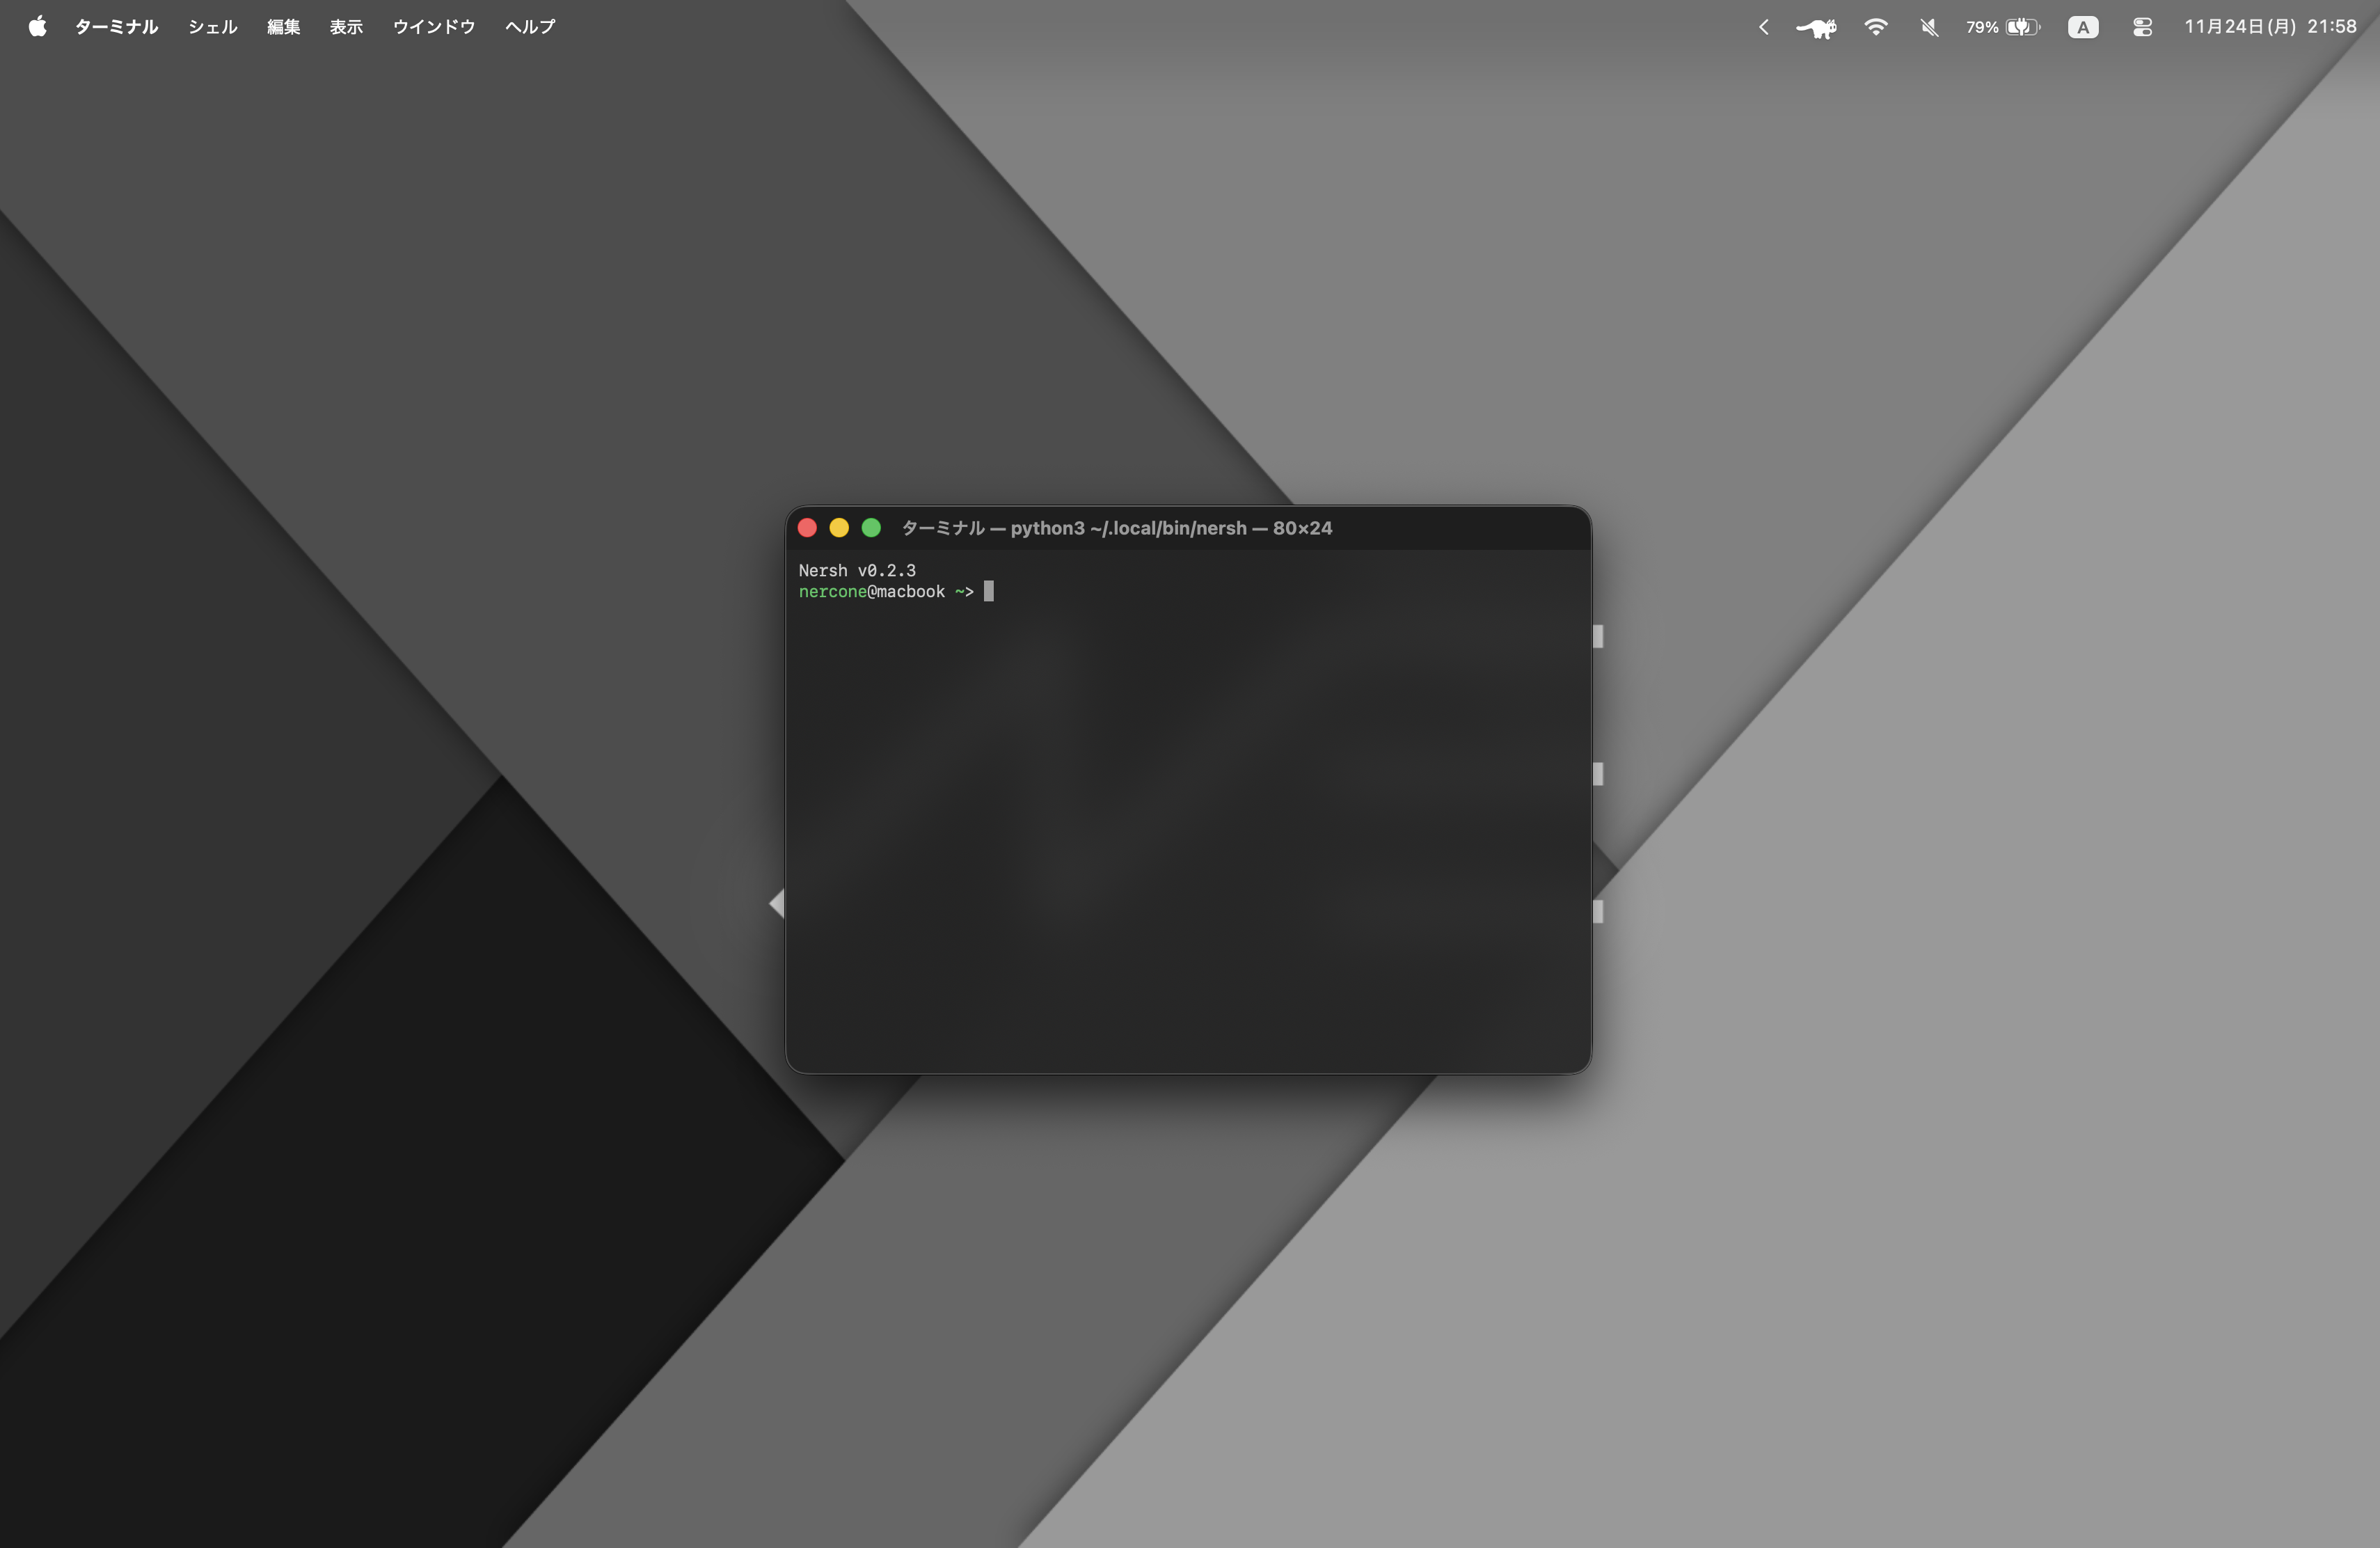This screenshot has width=2380, height=1548.
Task: Switch input source via A icon
Action: tap(2083, 27)
